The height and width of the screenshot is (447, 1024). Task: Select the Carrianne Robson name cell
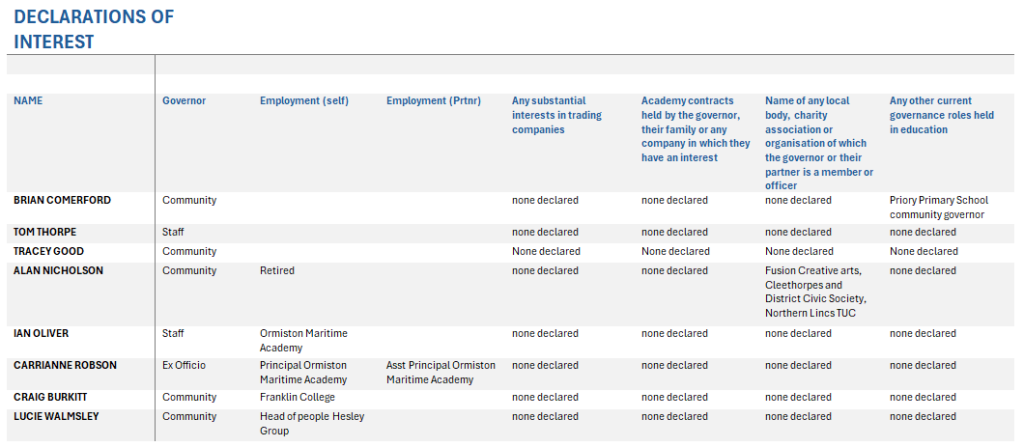65,365
